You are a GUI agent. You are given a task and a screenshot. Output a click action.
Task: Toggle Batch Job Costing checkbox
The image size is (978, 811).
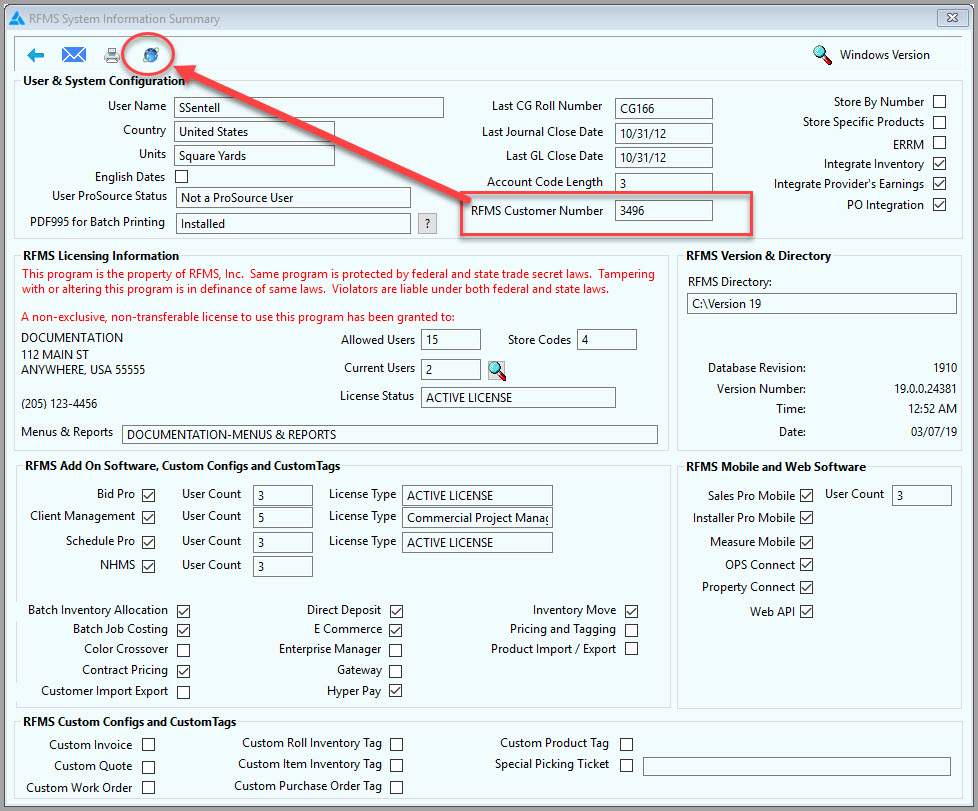(183, 630)
